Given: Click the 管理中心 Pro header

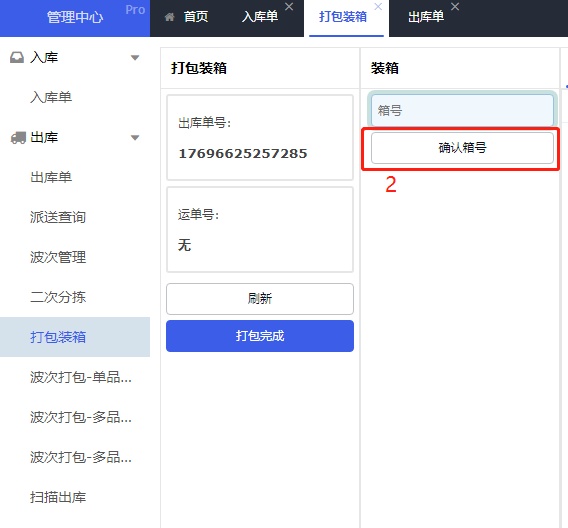Looking at the screenshot, I should point(75,17).
